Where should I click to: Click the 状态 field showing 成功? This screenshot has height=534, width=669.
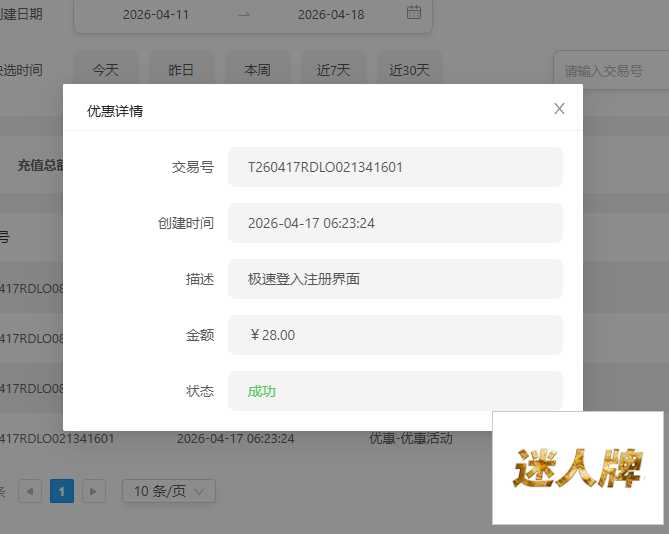(x=395, y=391)
